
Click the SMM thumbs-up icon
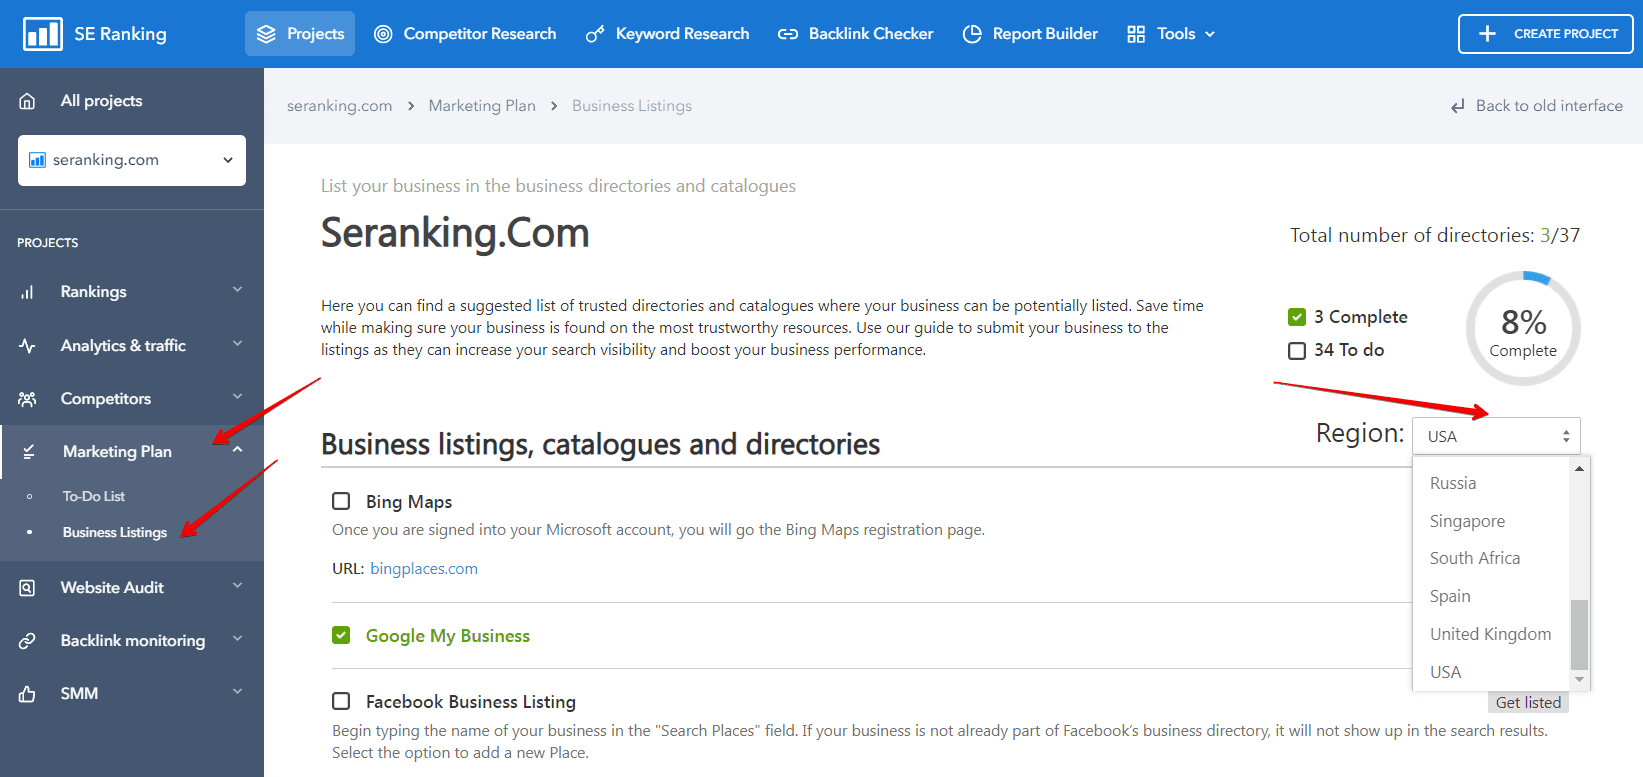point(27,694)
